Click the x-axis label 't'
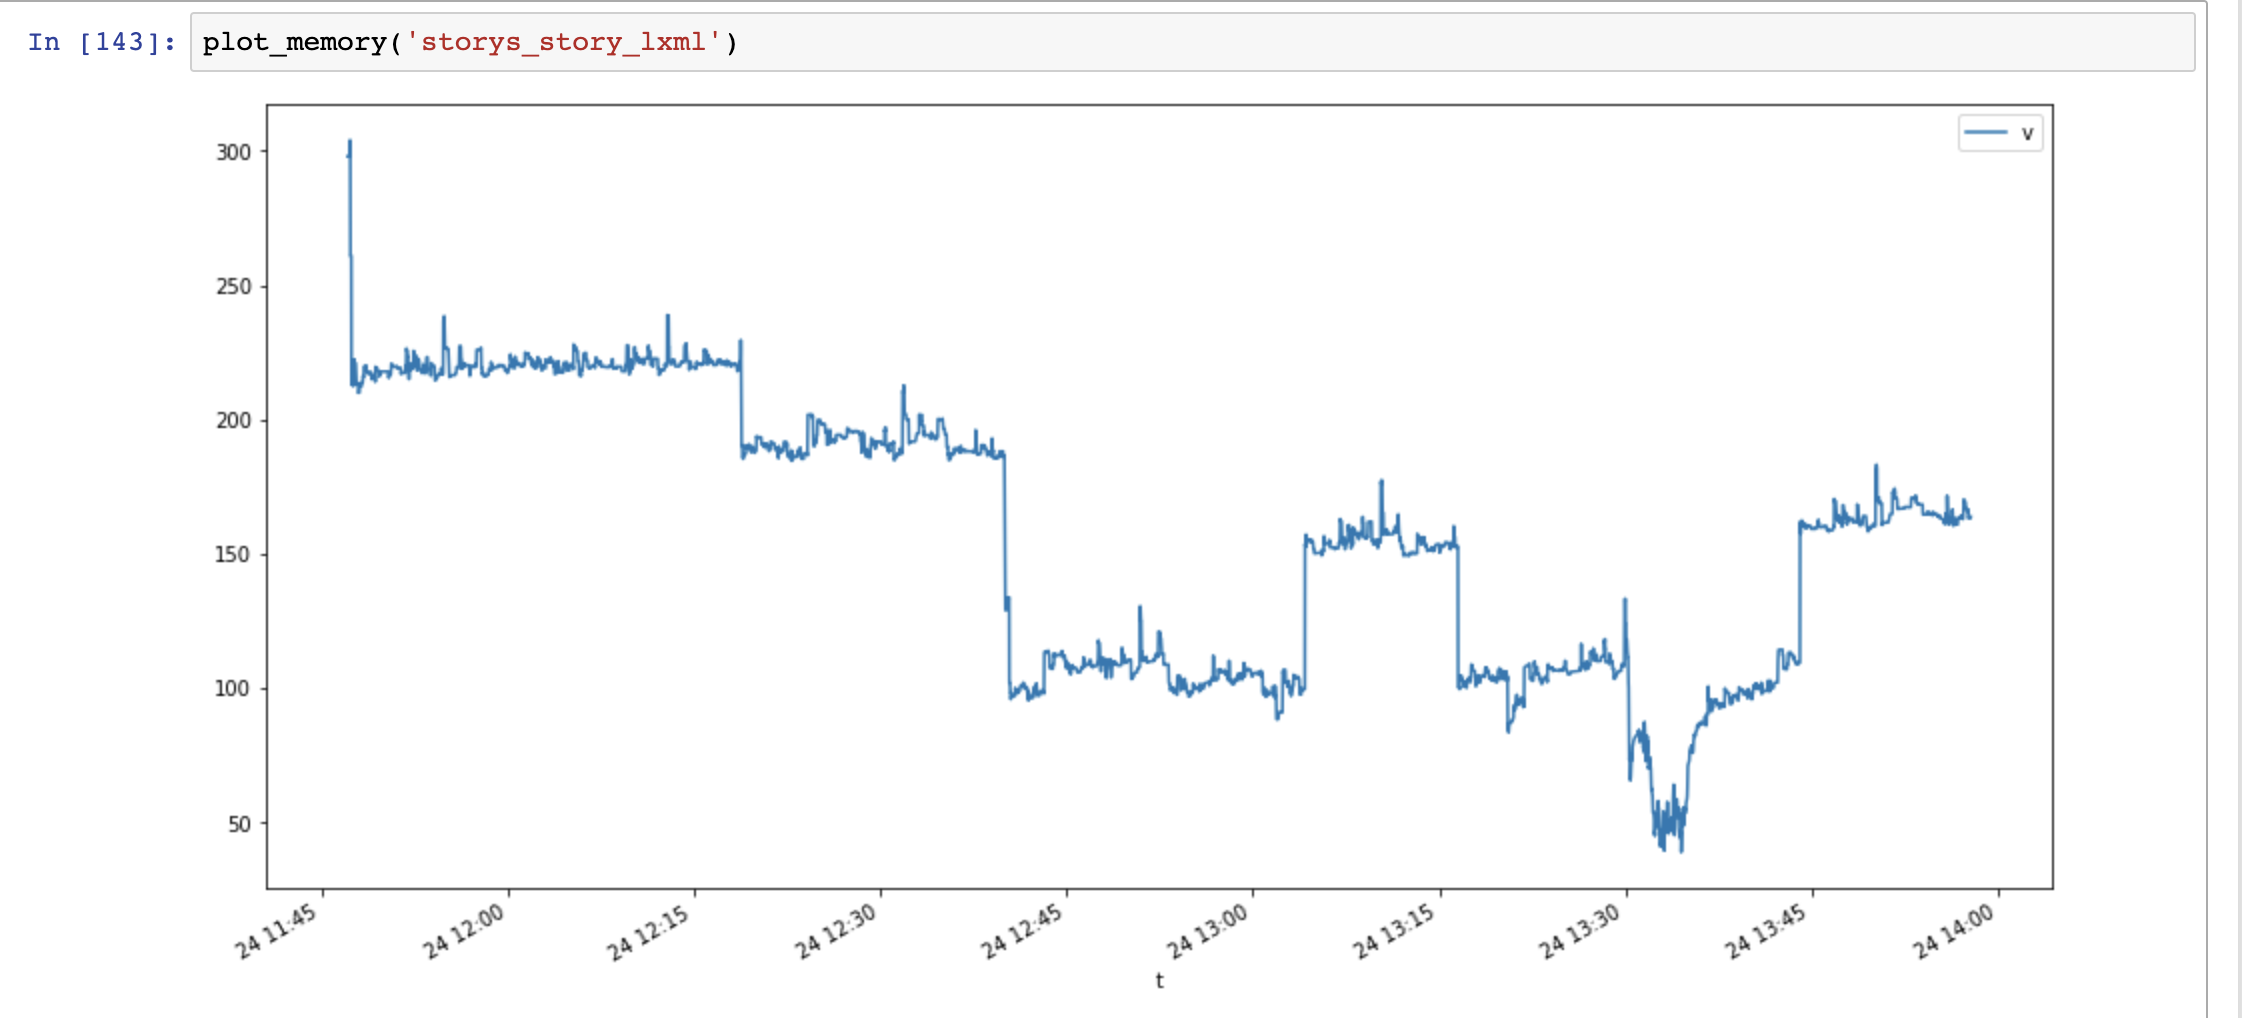 (1158, 981)
